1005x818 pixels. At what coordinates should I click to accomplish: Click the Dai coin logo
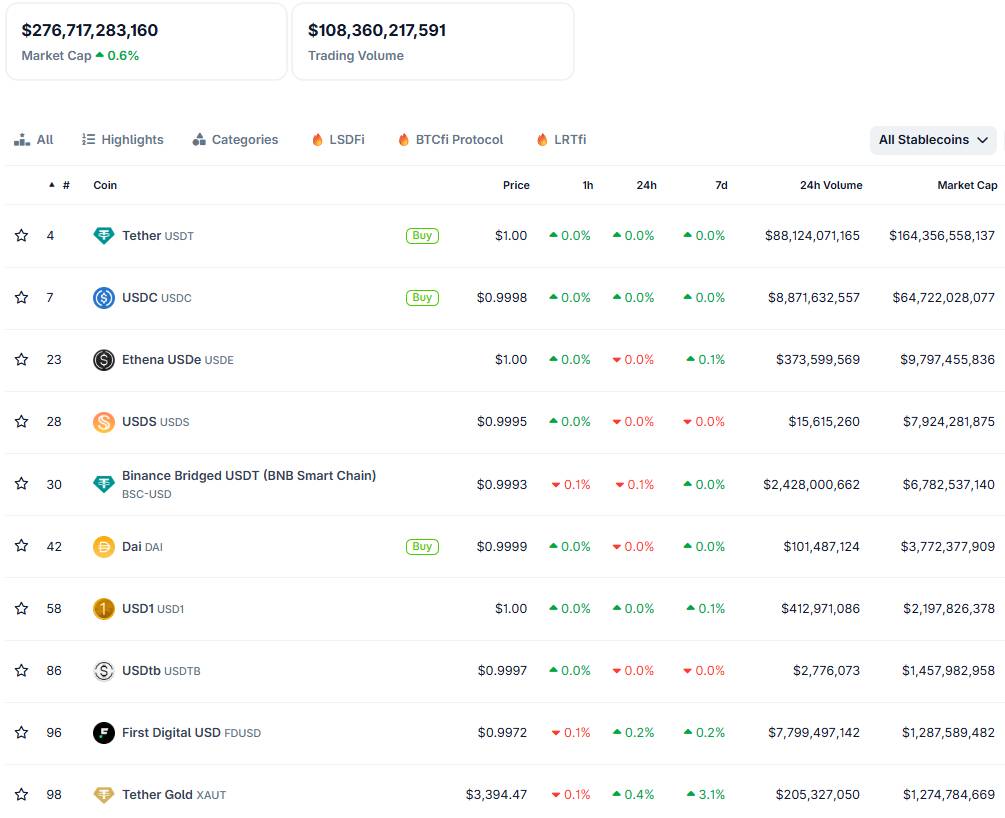pyautogui.click(x=104, y=546)
